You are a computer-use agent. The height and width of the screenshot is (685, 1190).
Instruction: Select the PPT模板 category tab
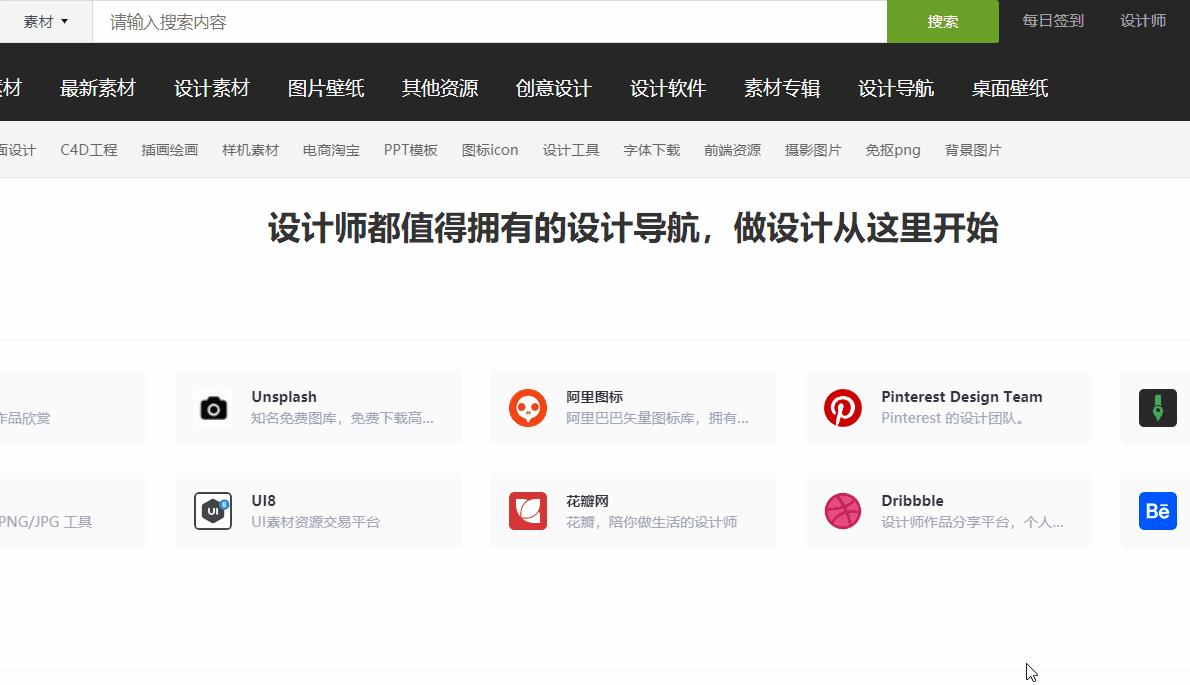pos(410,149)
